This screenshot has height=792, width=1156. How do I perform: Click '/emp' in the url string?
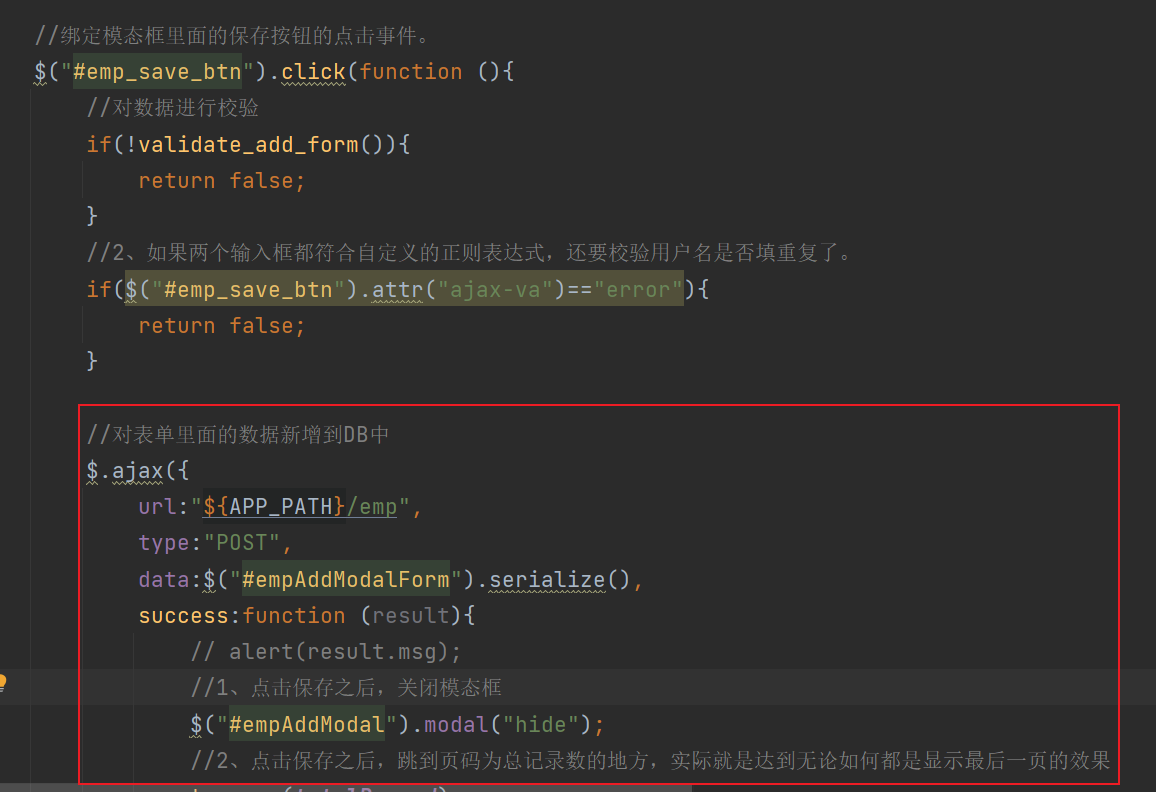(372, 507)
